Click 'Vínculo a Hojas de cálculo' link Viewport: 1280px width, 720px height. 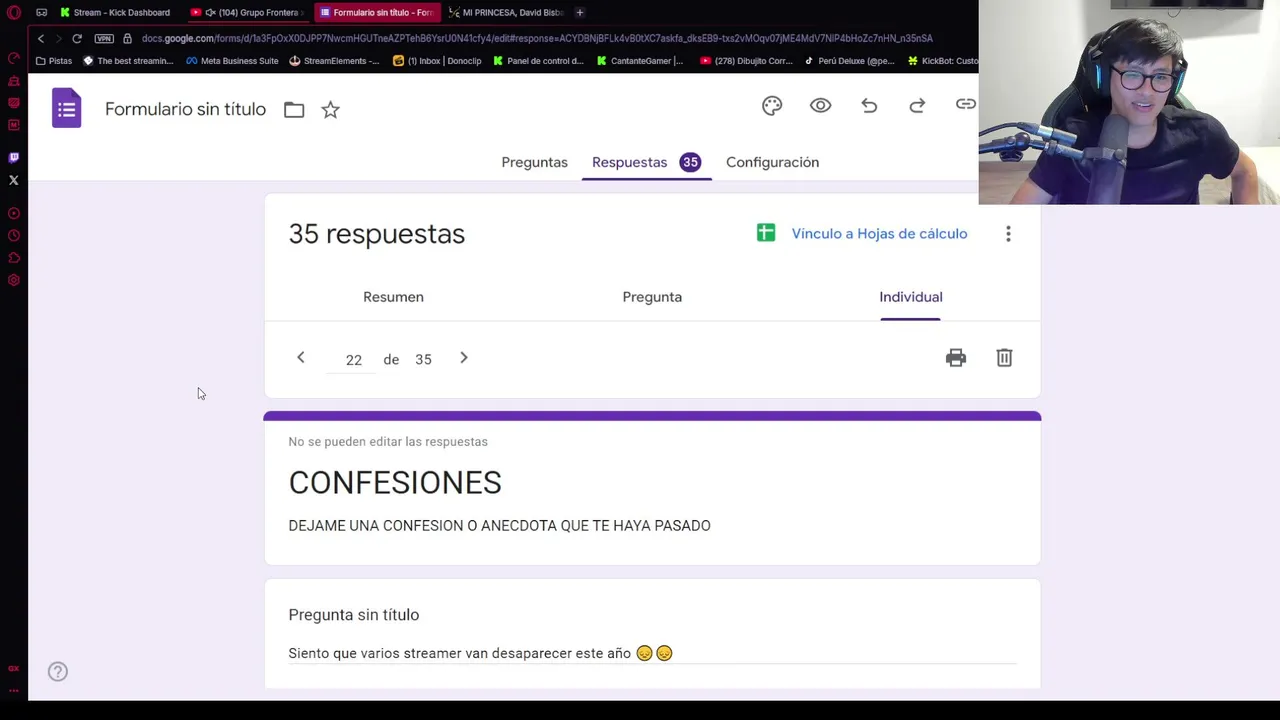click(x=879, y=233)
